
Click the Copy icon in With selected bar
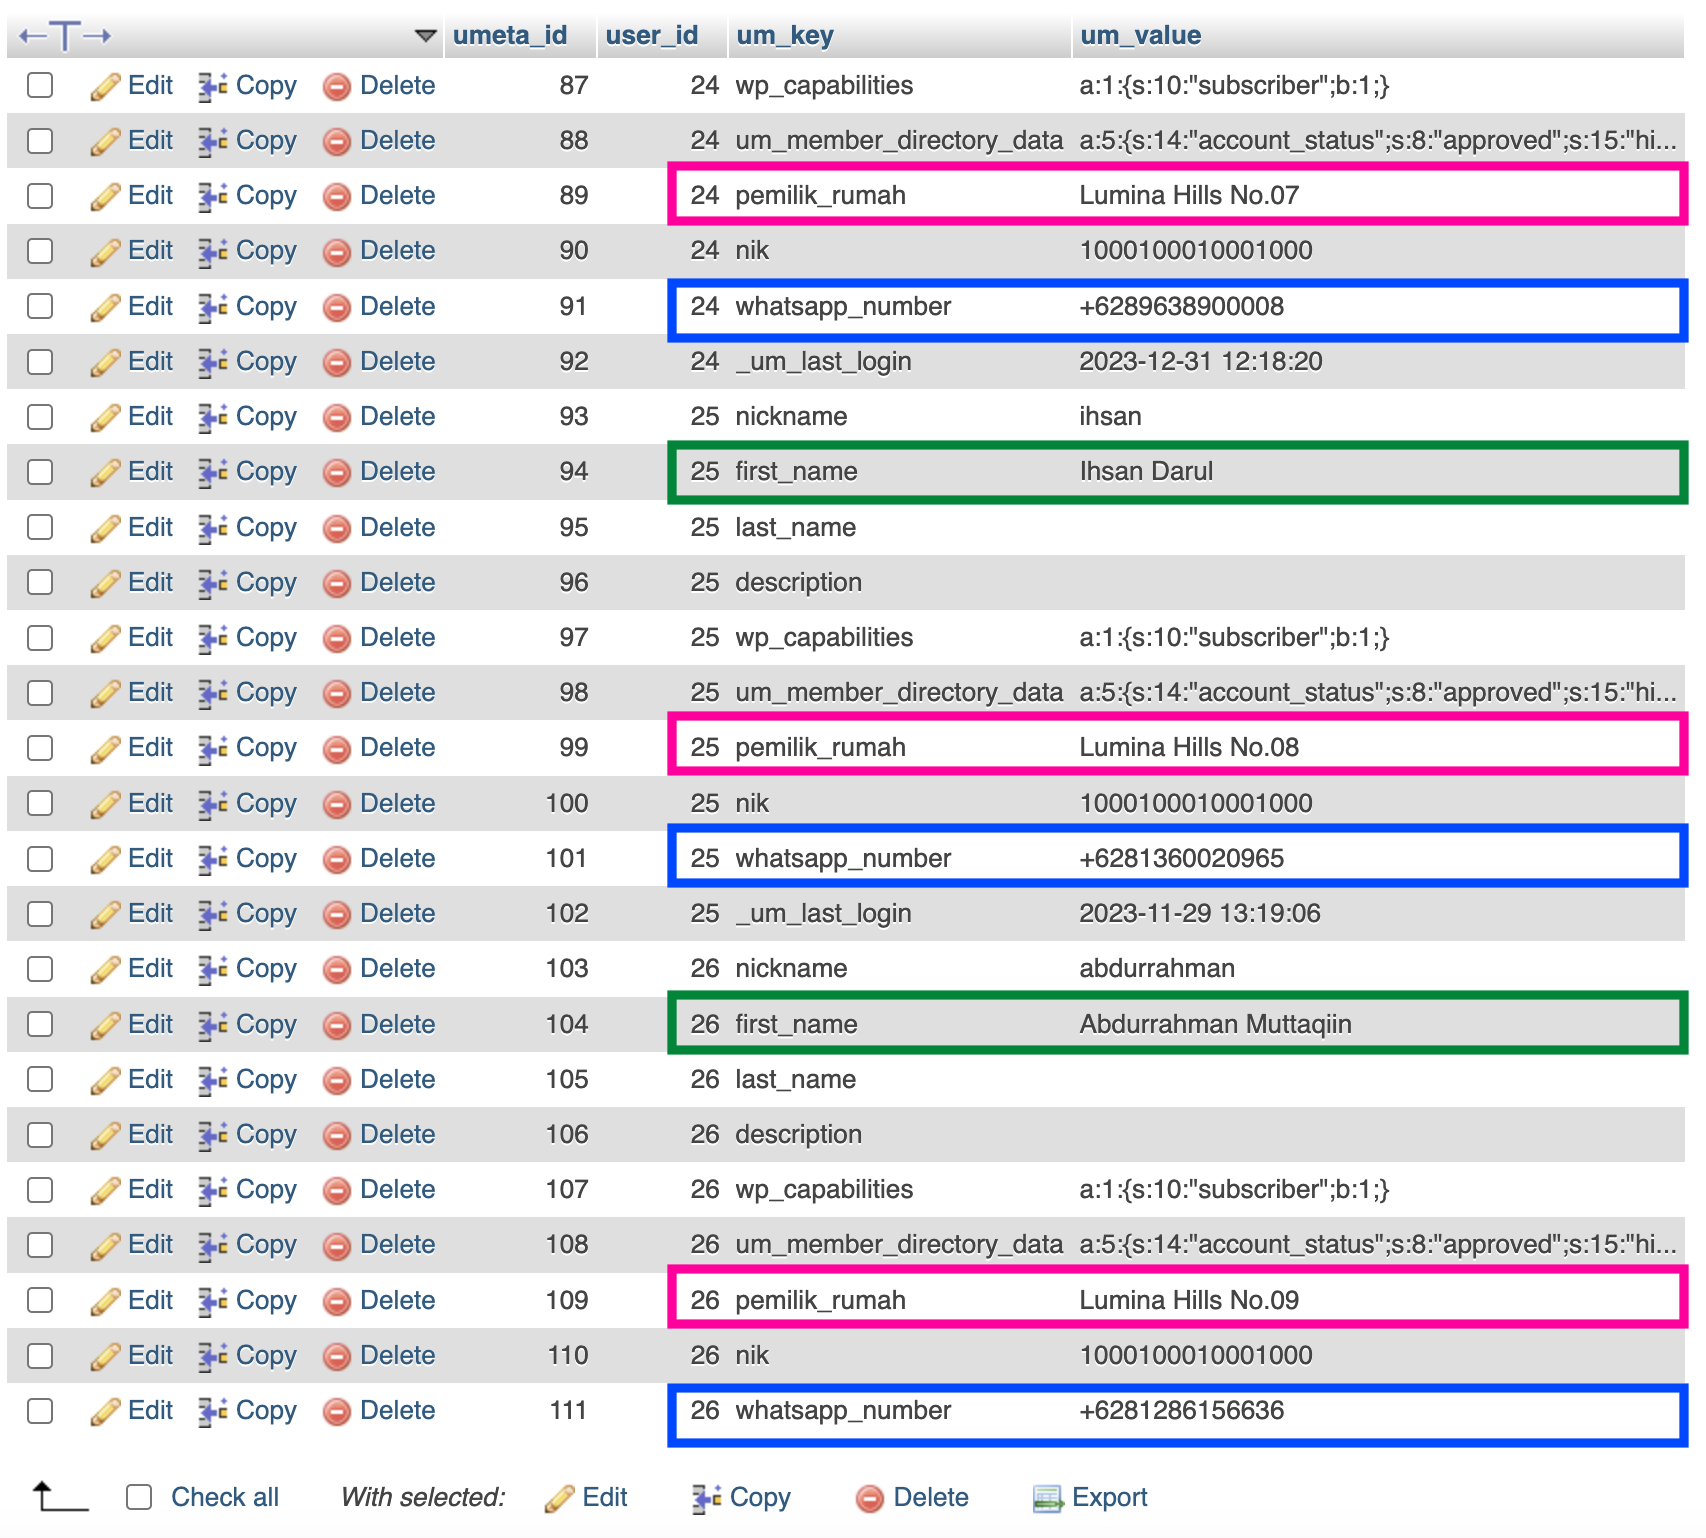click(706, 1499)
